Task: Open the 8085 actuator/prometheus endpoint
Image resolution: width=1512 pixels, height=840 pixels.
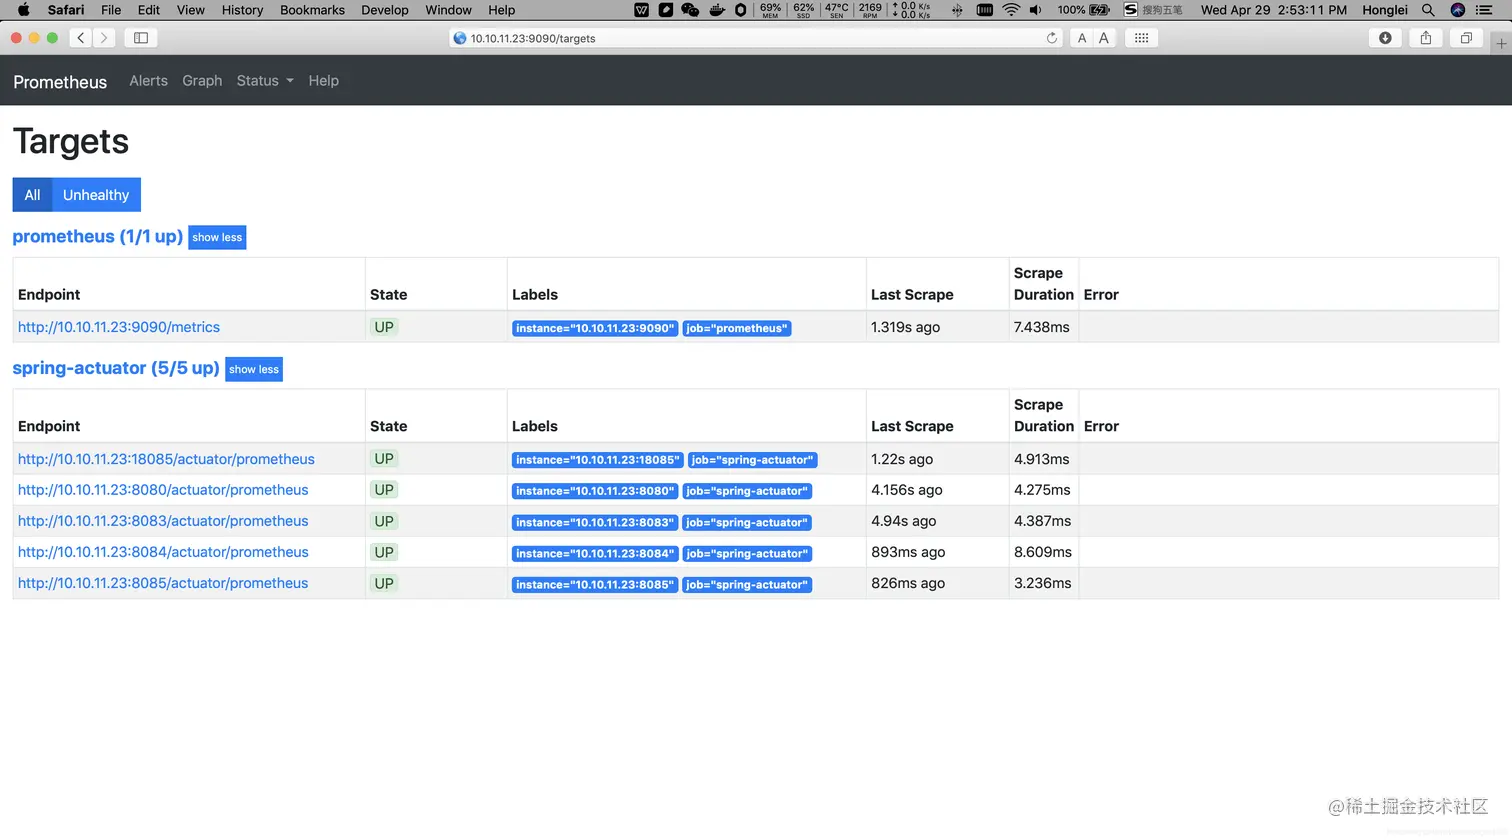Action: [x=163, y=583]
